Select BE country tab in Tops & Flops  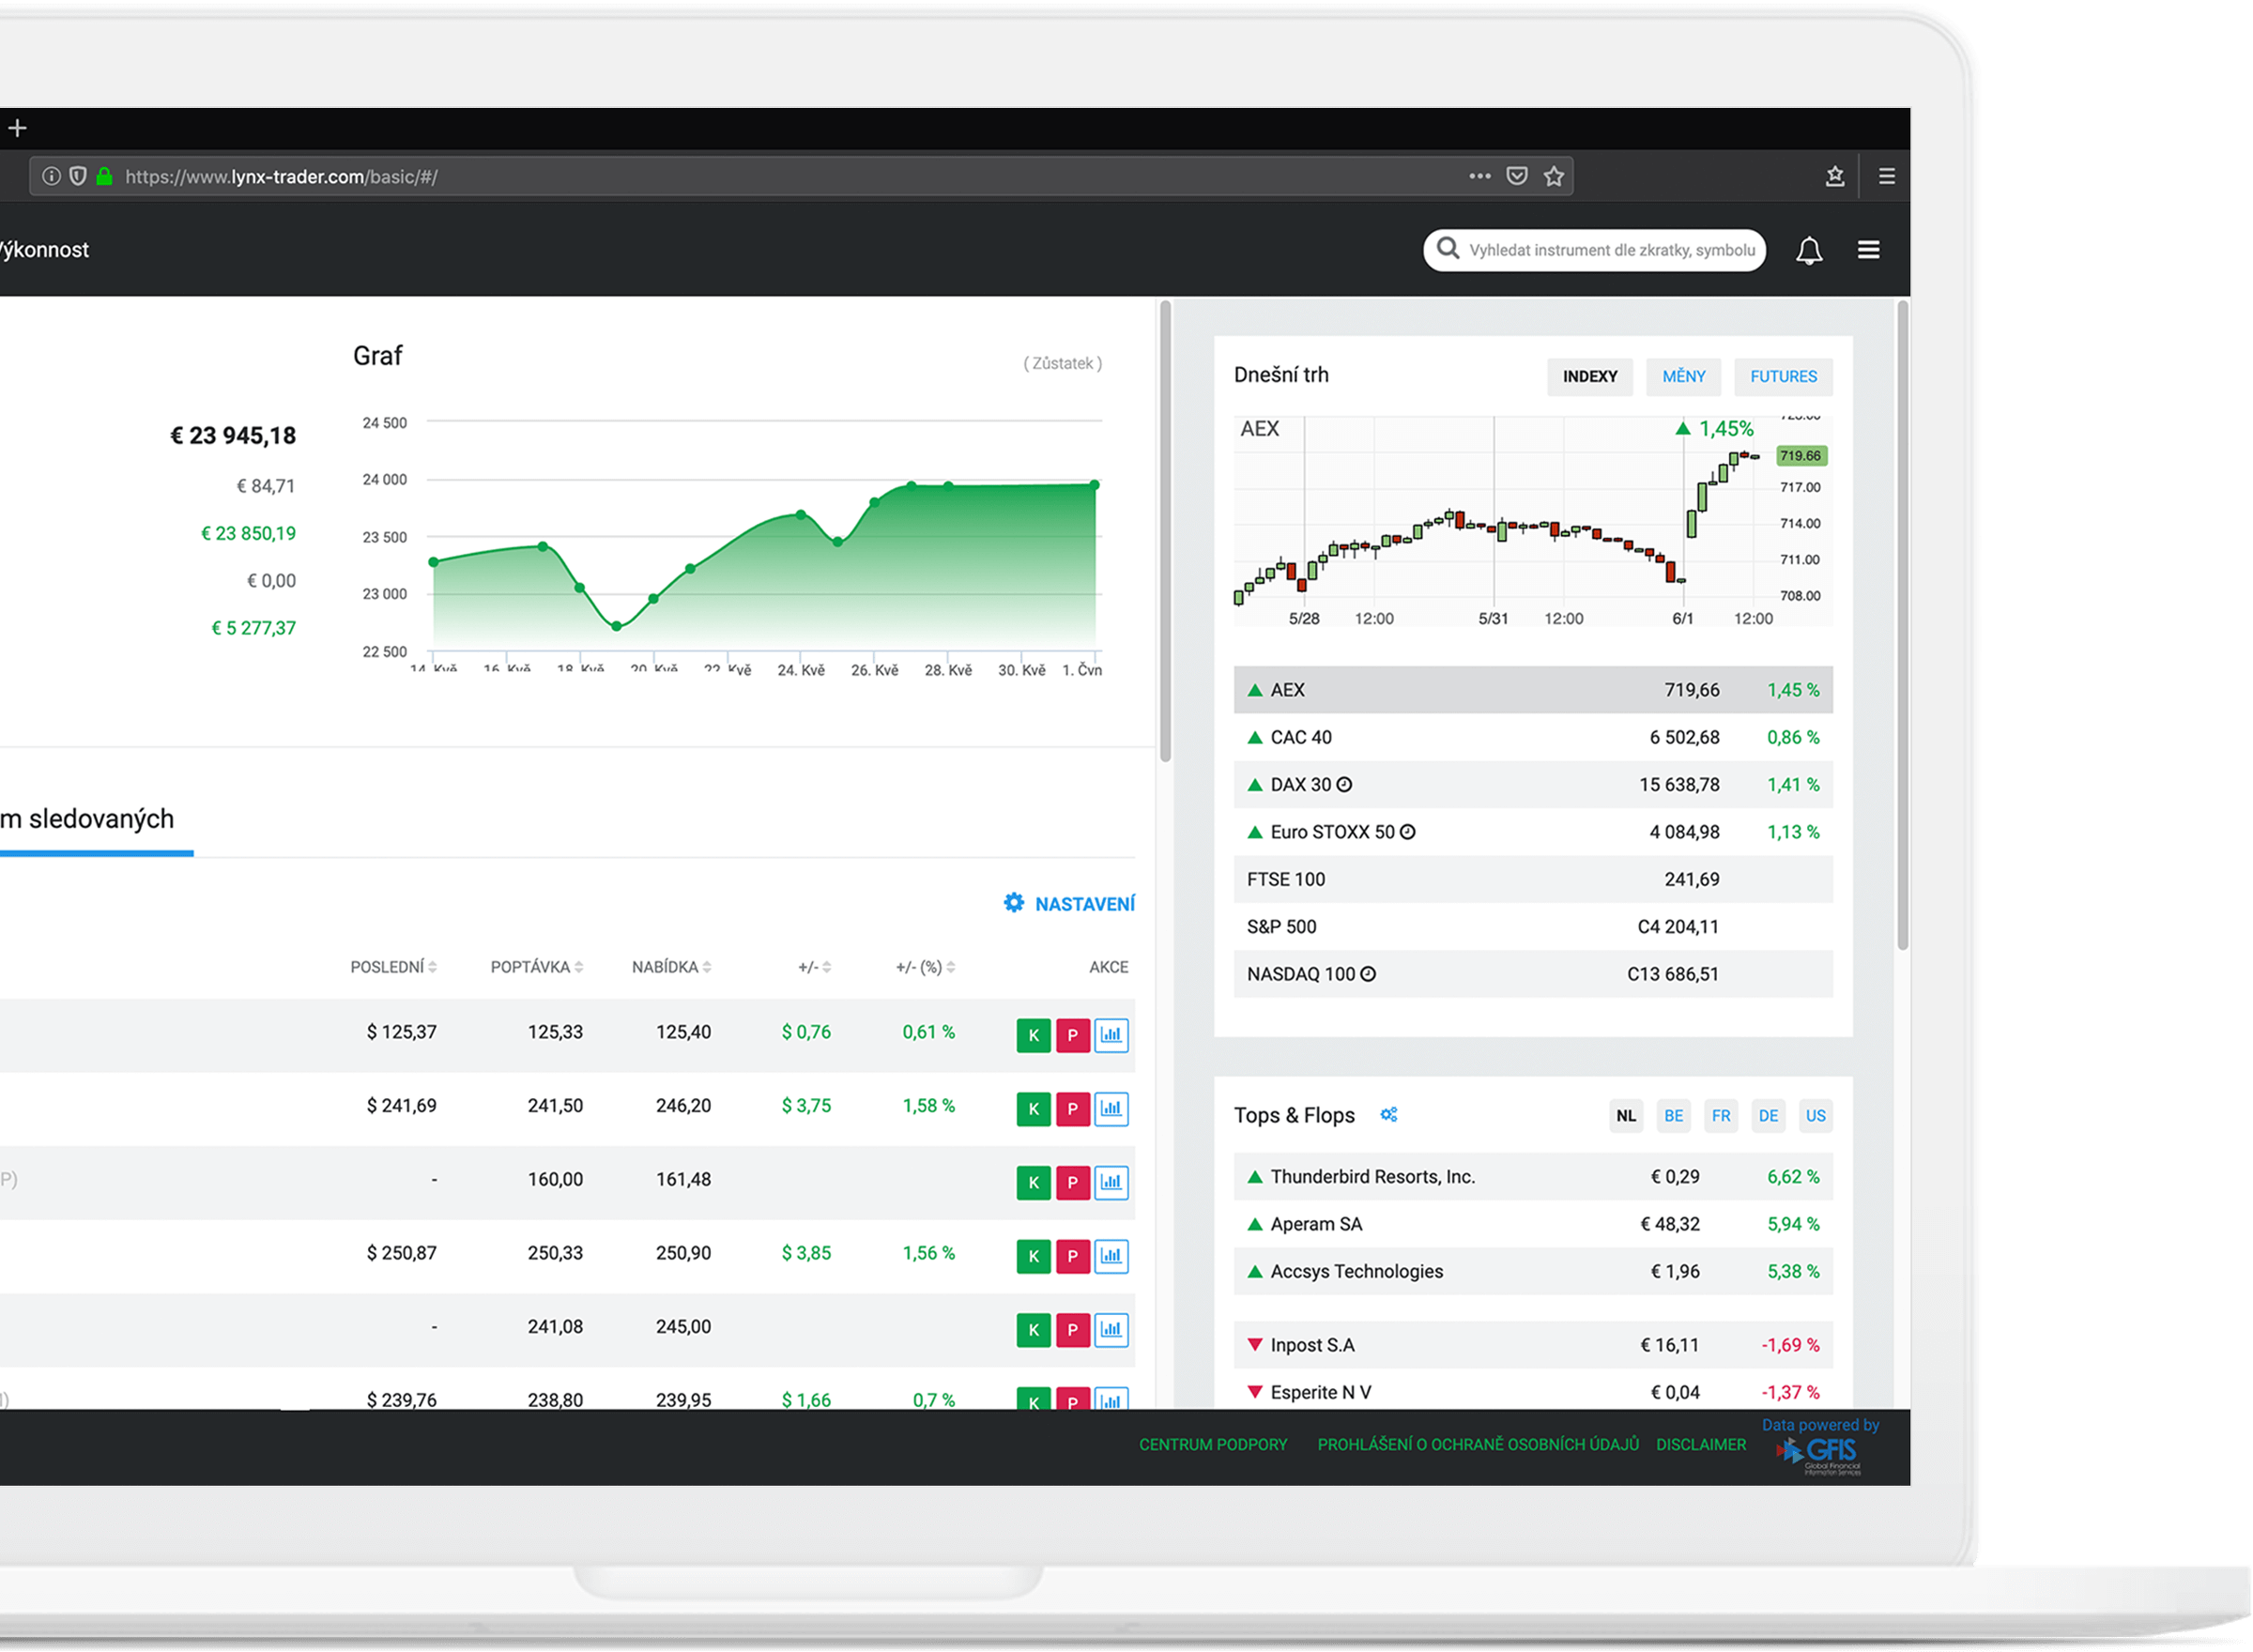(x=1673, y=1115)
